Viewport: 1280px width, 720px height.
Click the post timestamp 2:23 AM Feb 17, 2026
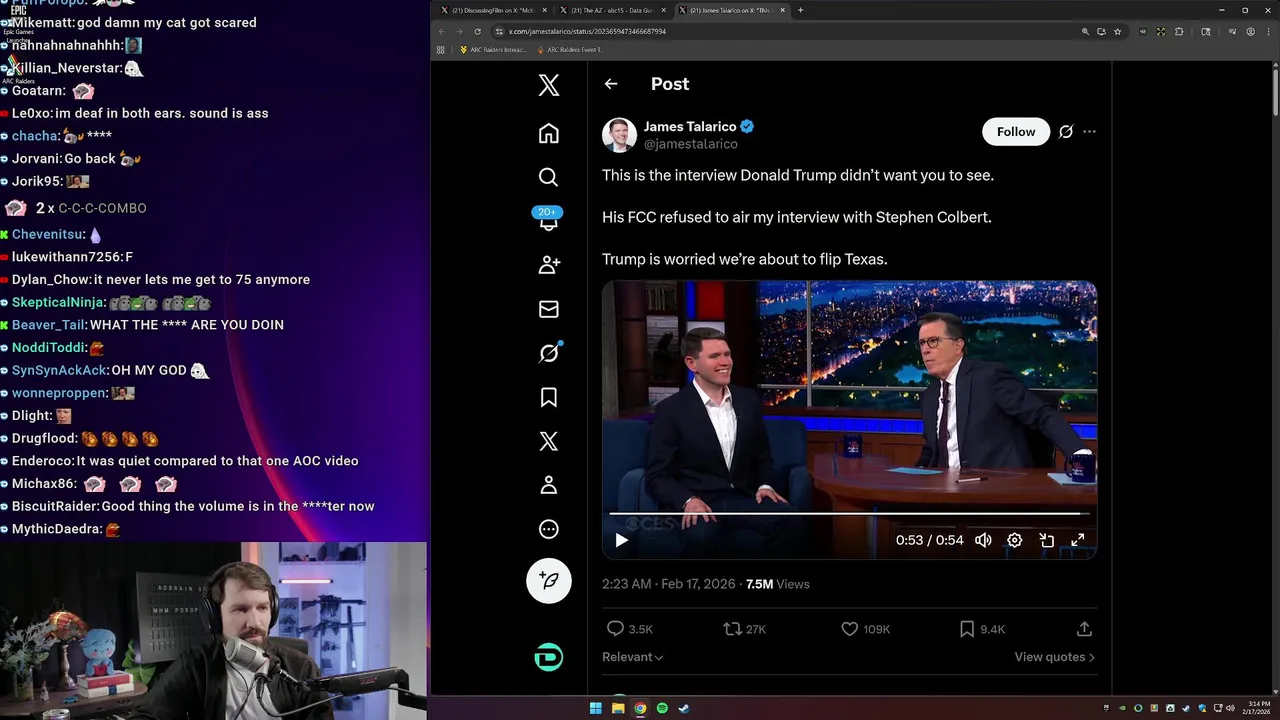tap(668, 584)
